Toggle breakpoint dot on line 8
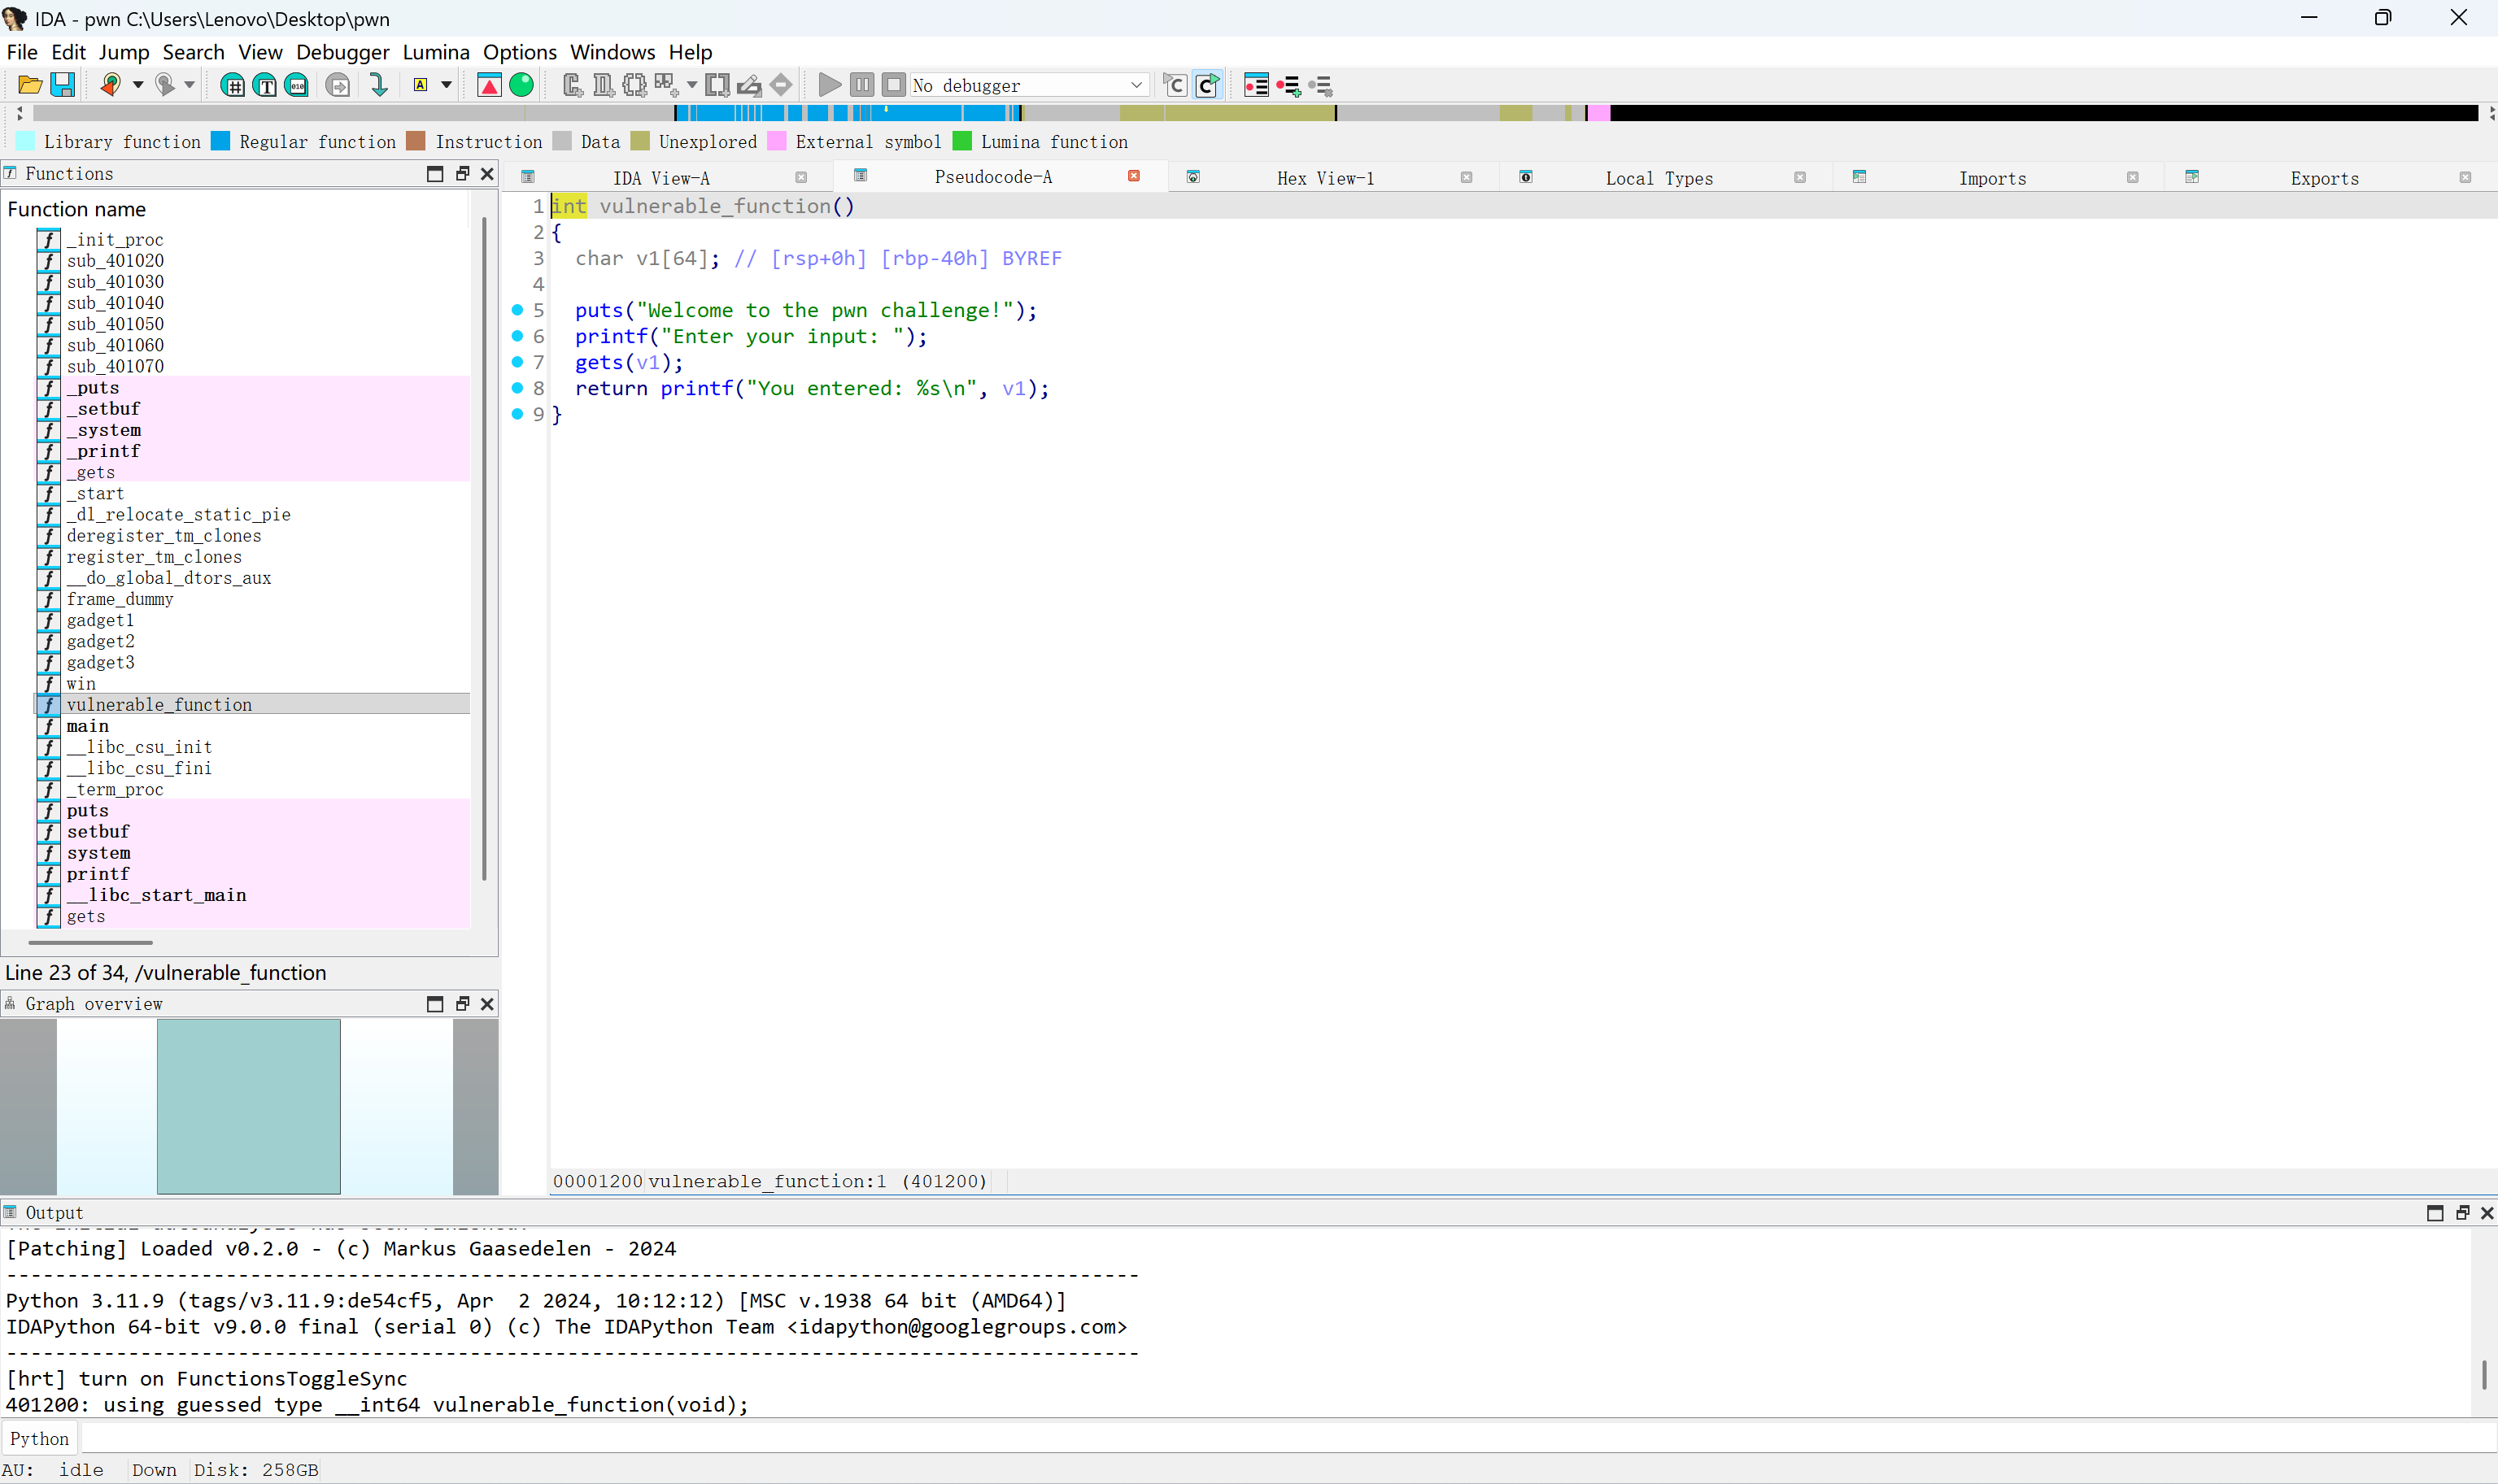Viewport: 2498px width, 1484px height. pyautogui.click(x=517, y=387)
